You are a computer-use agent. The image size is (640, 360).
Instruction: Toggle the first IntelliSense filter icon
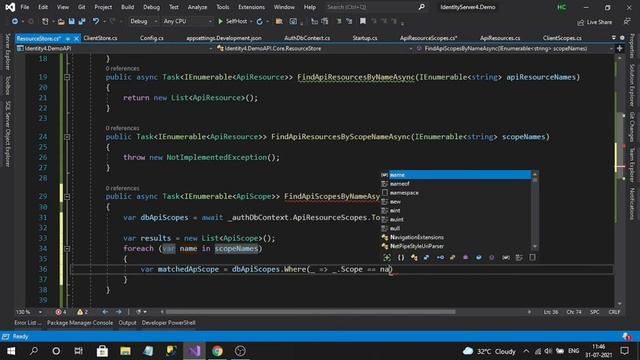point(387,258)
